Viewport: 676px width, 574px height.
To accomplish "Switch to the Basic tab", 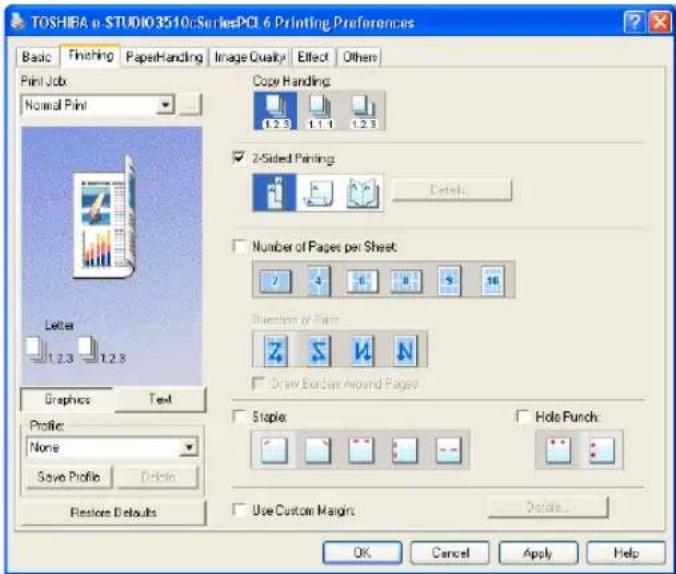I will point(37,56).
